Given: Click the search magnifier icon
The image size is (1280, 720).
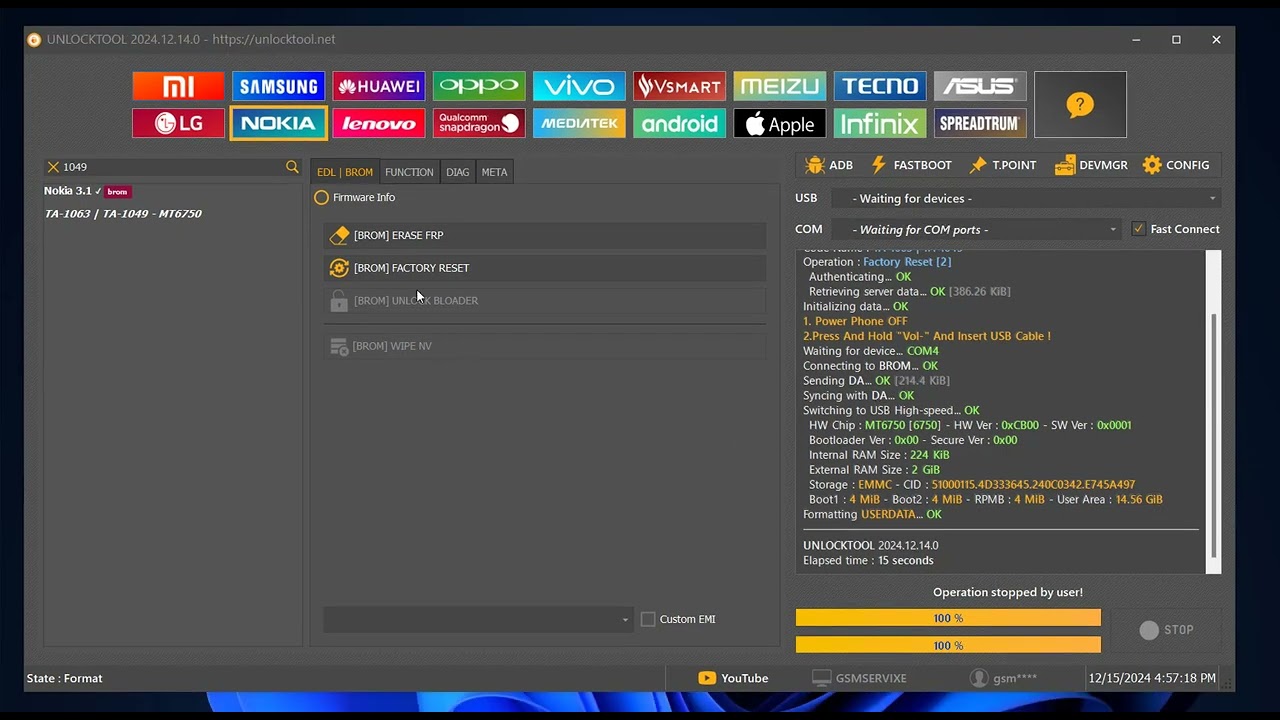Looking at the screenshot, I should coord(292,167).
